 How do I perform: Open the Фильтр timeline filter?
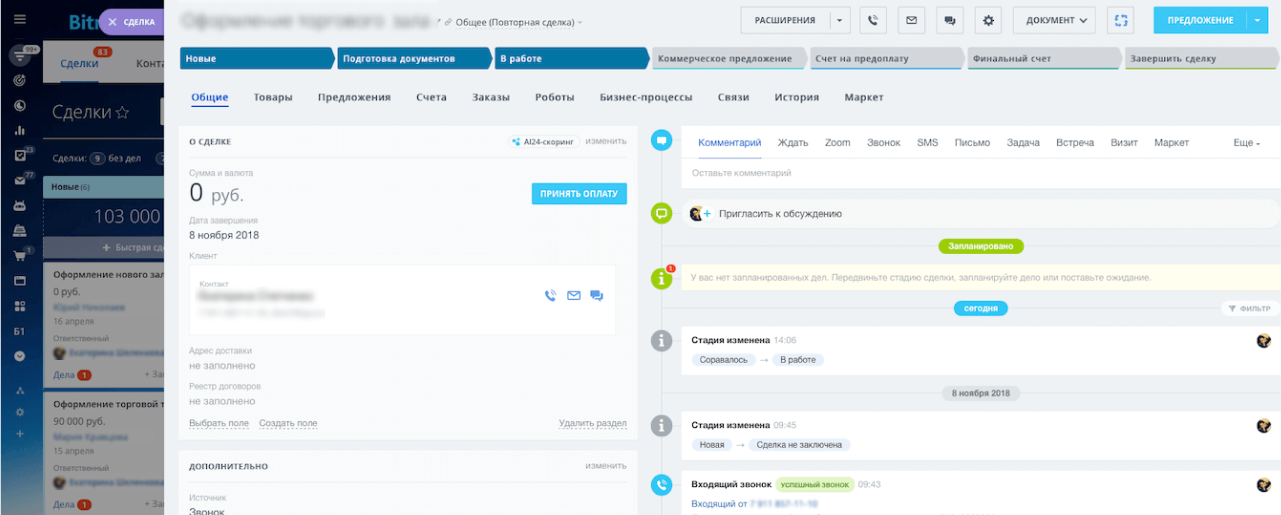[1250, 308]
